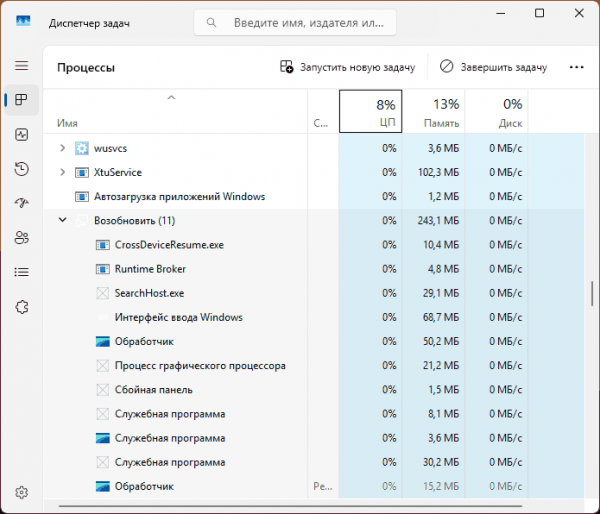Select the Интерфейс ввода Windows row
The height and width of the screenshot is (514, 600).
tap(314, 317)
